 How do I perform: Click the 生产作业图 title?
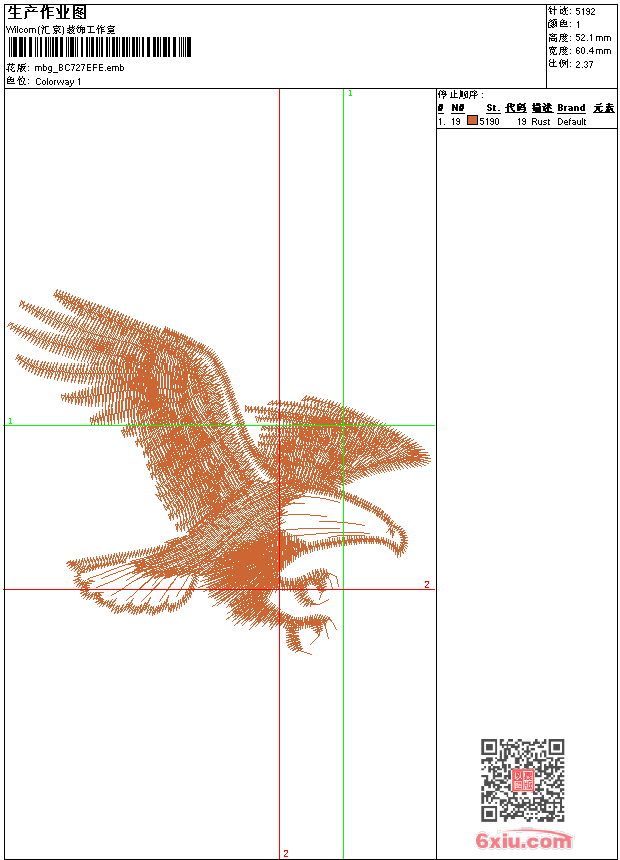(x=47, y=13)
